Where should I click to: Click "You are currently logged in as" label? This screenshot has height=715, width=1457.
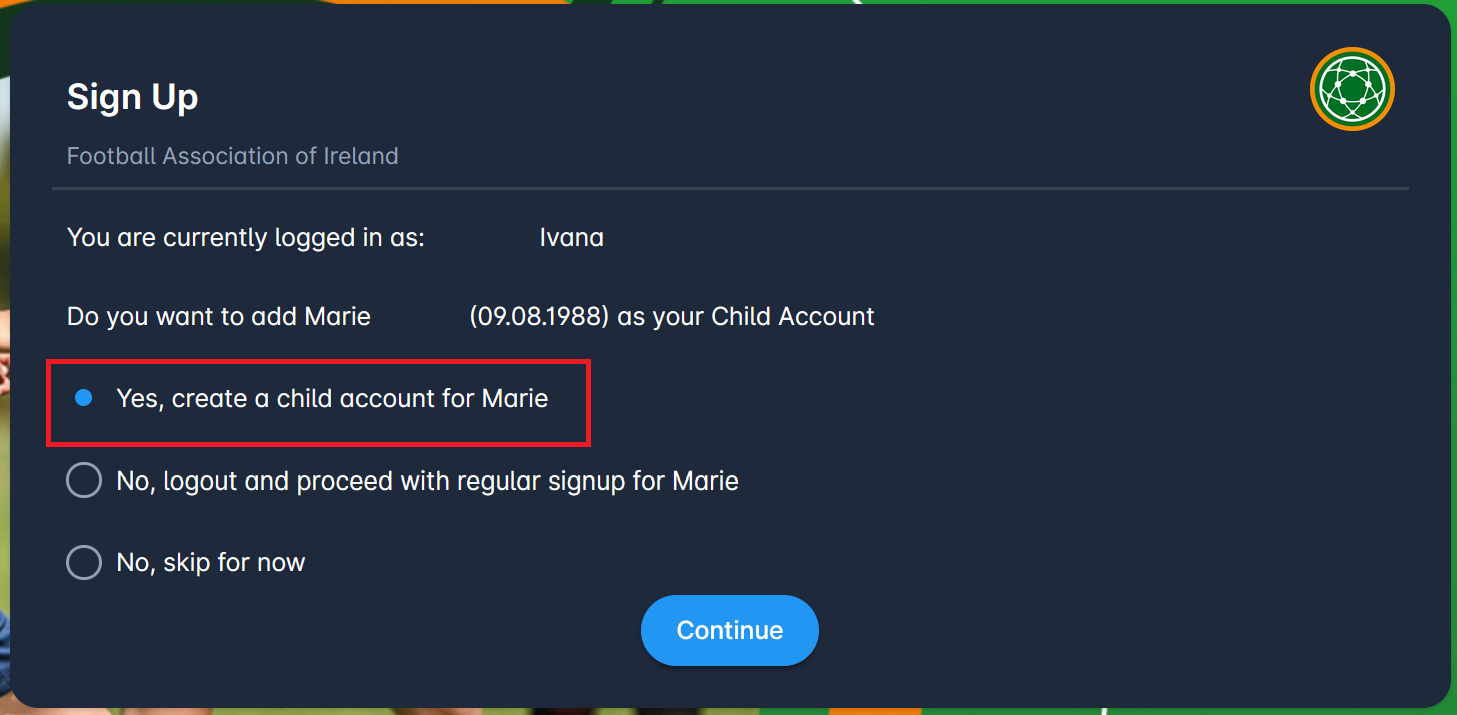(x=245, y=237)
